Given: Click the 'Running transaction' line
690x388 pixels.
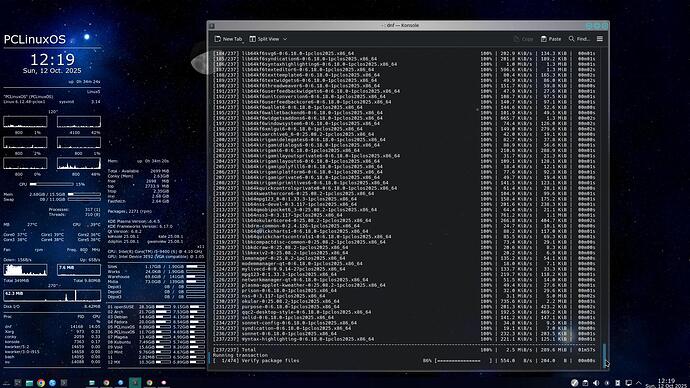Looking at the screenshot, I should 240,355.
